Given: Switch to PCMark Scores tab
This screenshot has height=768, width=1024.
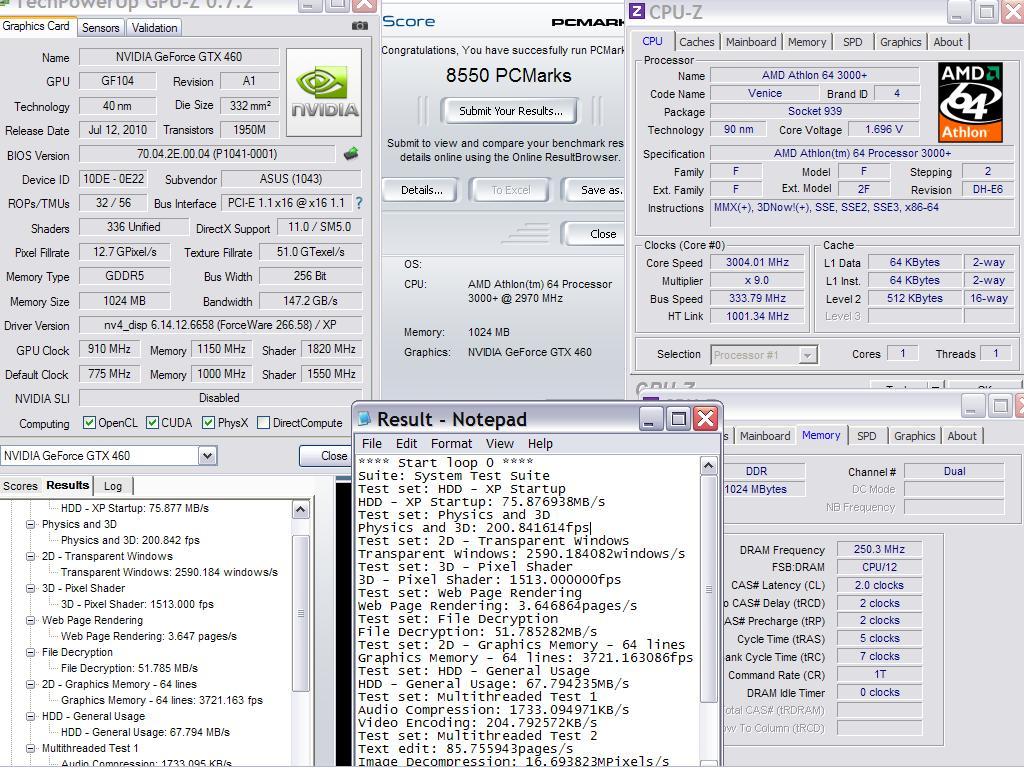Looking at the screenshot, I should pyautogui.click(x=20, y=486).
